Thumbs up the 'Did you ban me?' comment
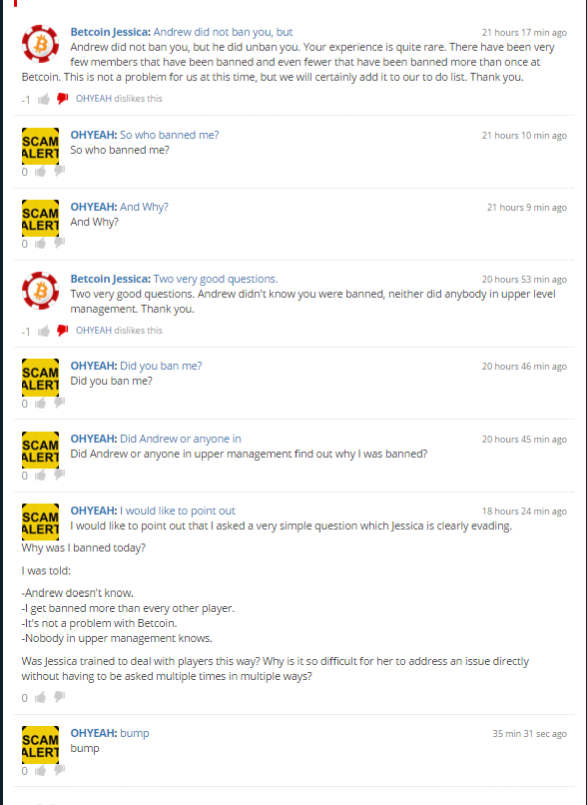The width and height of the screenshot is (587, 805). point(41,404)
